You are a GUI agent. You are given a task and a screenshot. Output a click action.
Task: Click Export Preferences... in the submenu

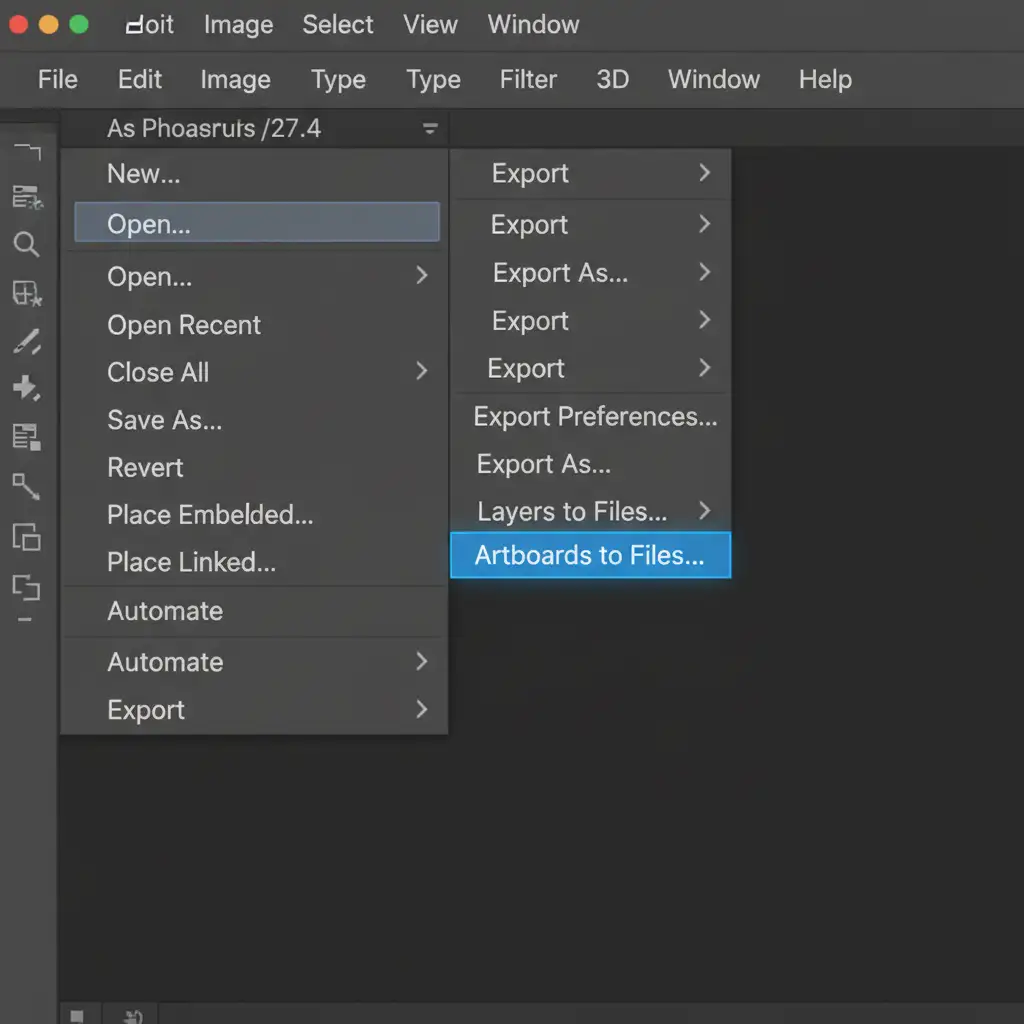pyautogui.click(x=595, y=417)
